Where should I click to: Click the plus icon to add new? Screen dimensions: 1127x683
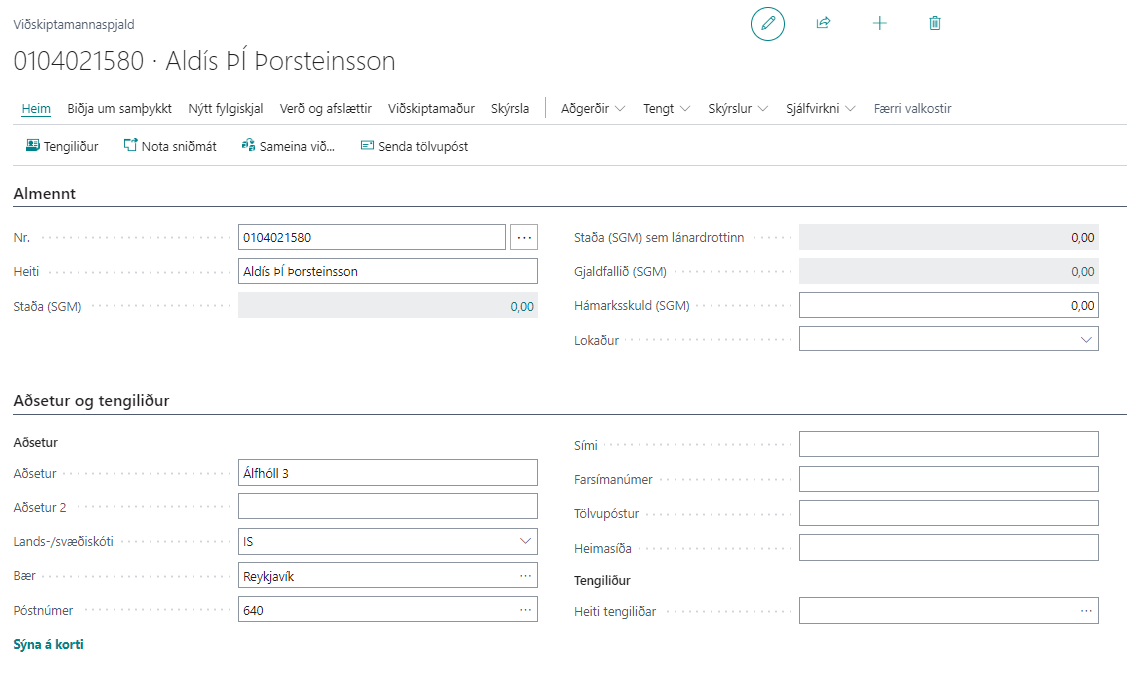880,23
